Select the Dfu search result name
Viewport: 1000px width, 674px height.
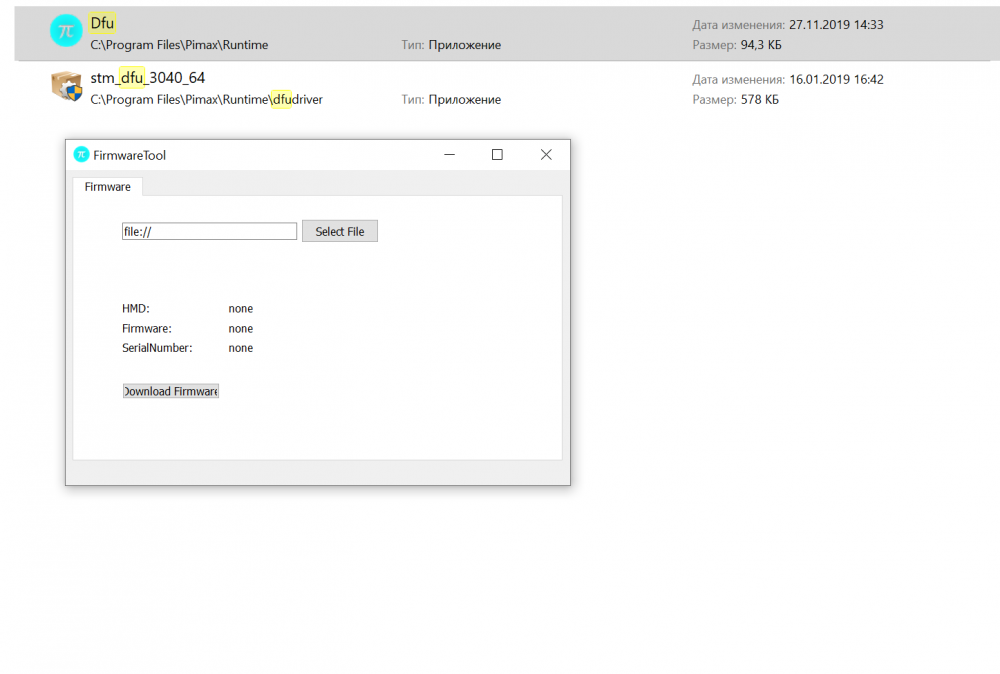(102, 23)
